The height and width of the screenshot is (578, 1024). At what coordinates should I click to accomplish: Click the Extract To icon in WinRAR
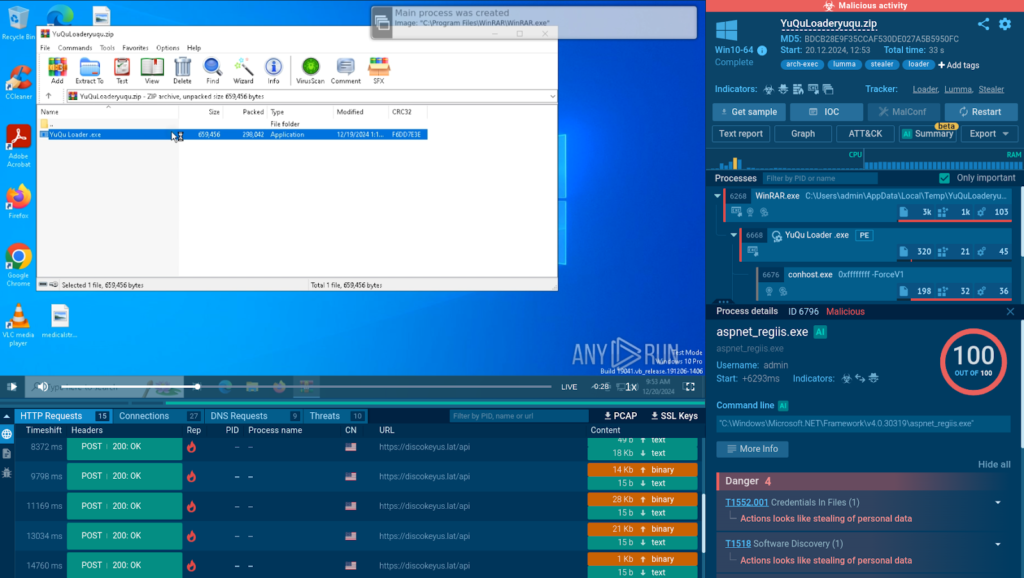click(x=89, y=70)
